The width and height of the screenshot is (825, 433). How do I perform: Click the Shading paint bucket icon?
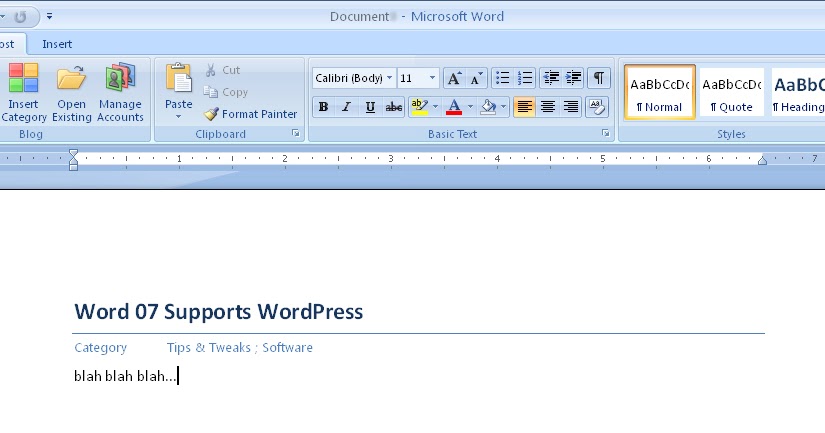click(488, 107)
